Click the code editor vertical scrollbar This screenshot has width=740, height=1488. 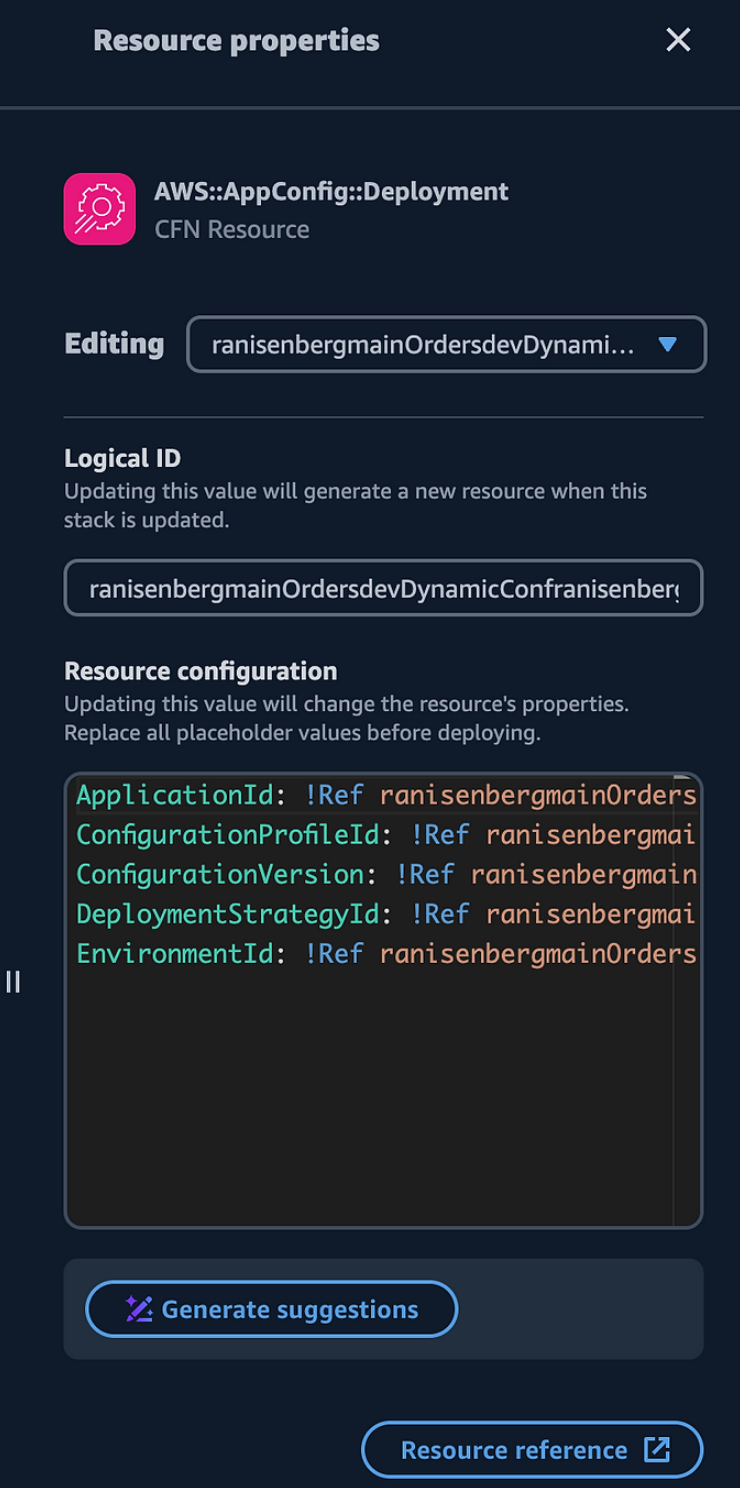687,1000
